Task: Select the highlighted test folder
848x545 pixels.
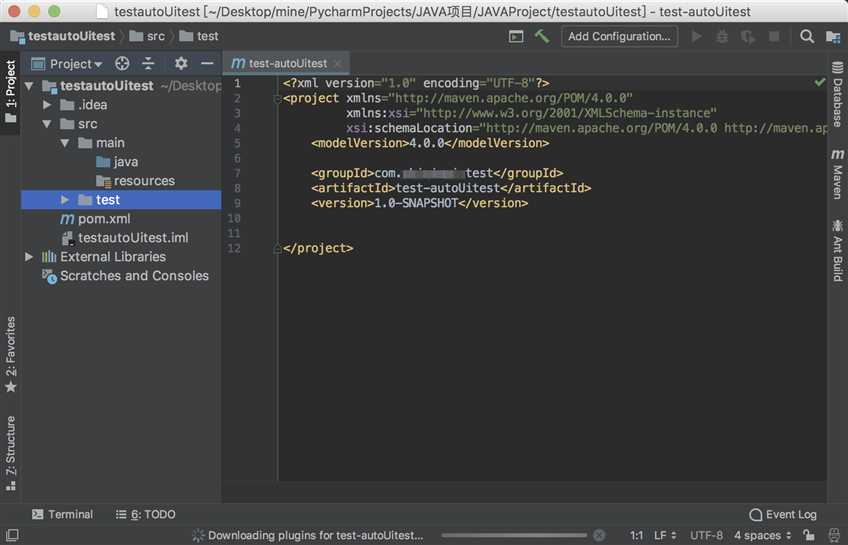Action: (x=121, y=200)
